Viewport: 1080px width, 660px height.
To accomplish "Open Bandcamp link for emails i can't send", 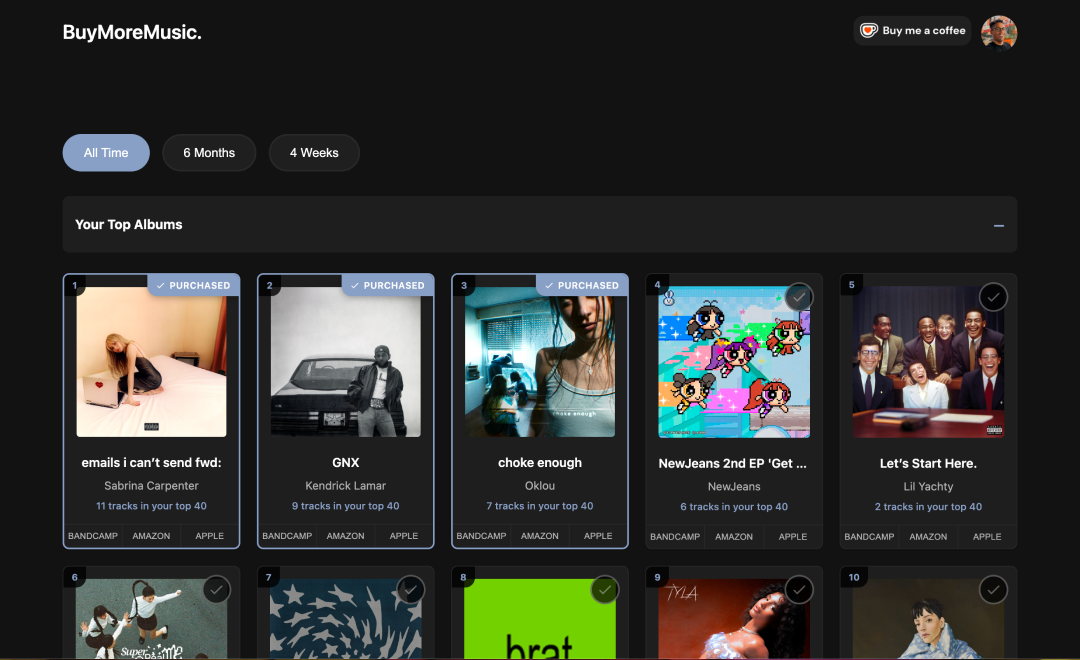I will (x=93, y=536).
